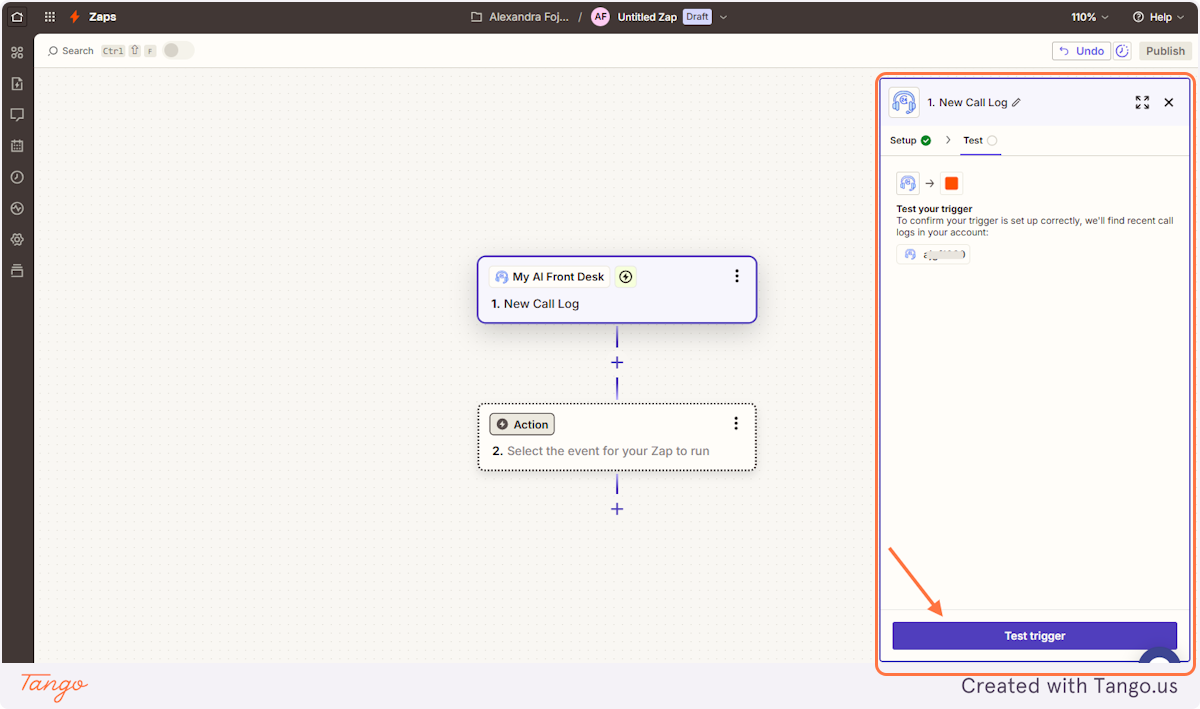
Task: Expand the side panel to full screen
Action: [x=1142, y=102]
